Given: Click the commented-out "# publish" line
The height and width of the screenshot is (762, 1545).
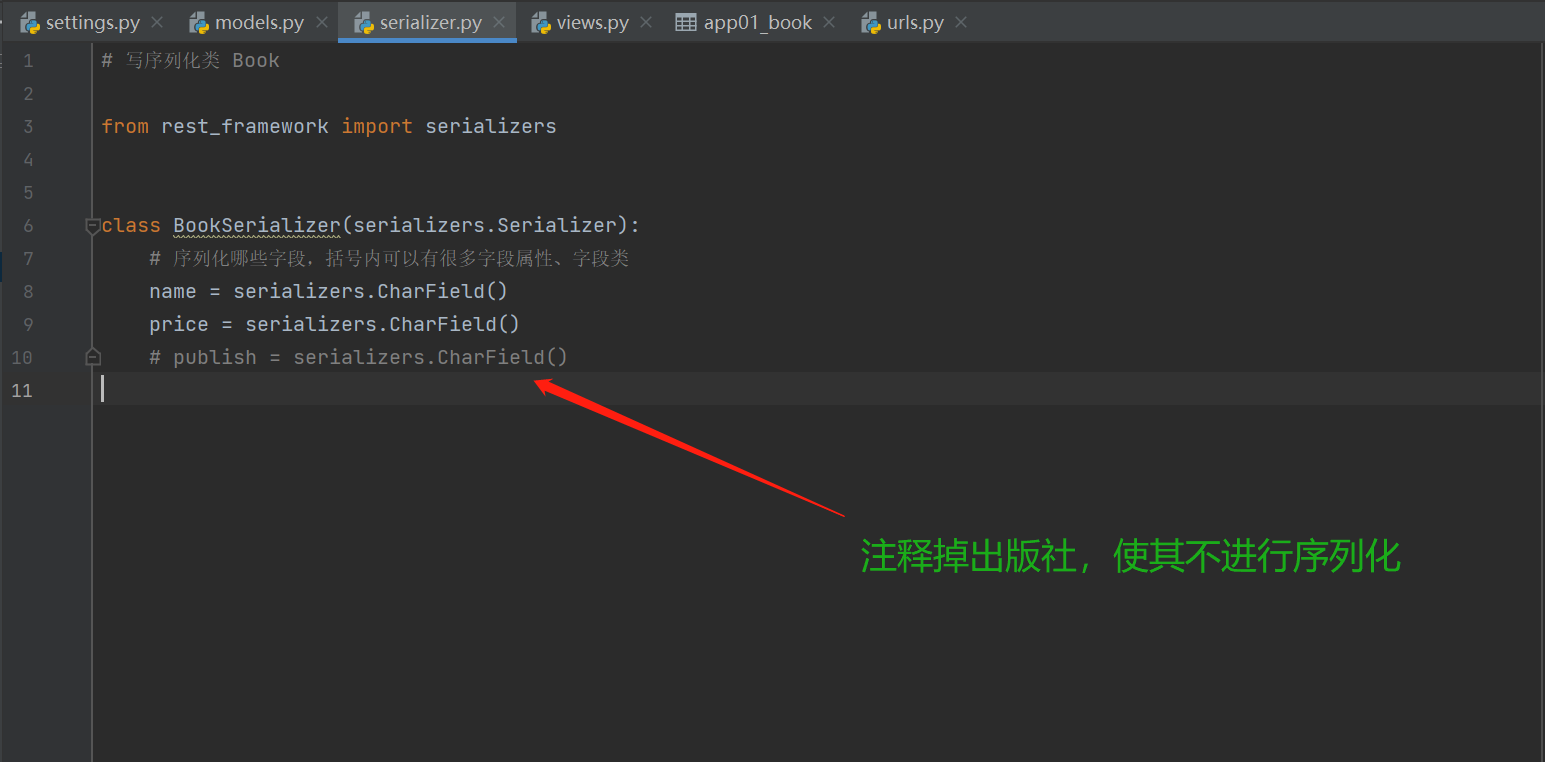Looking at the screenshot, I should 358,357.
